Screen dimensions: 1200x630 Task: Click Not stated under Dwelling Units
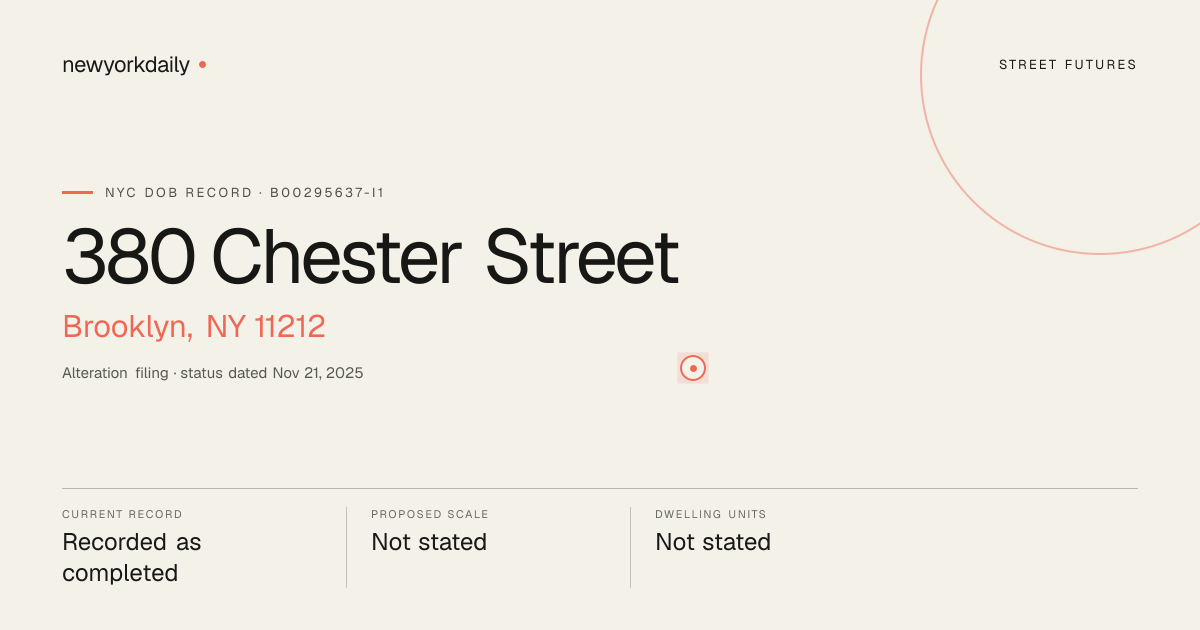(x=713, y=542)
